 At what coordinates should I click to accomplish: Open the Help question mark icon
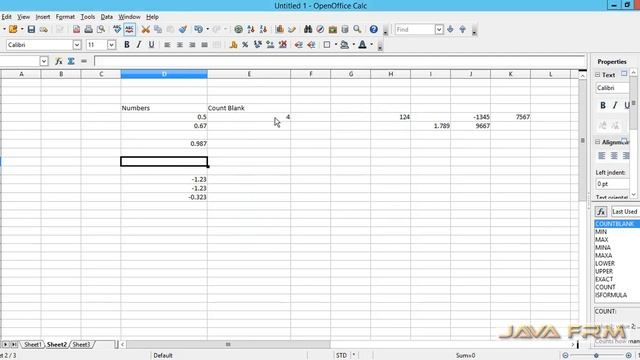point(373,29)
